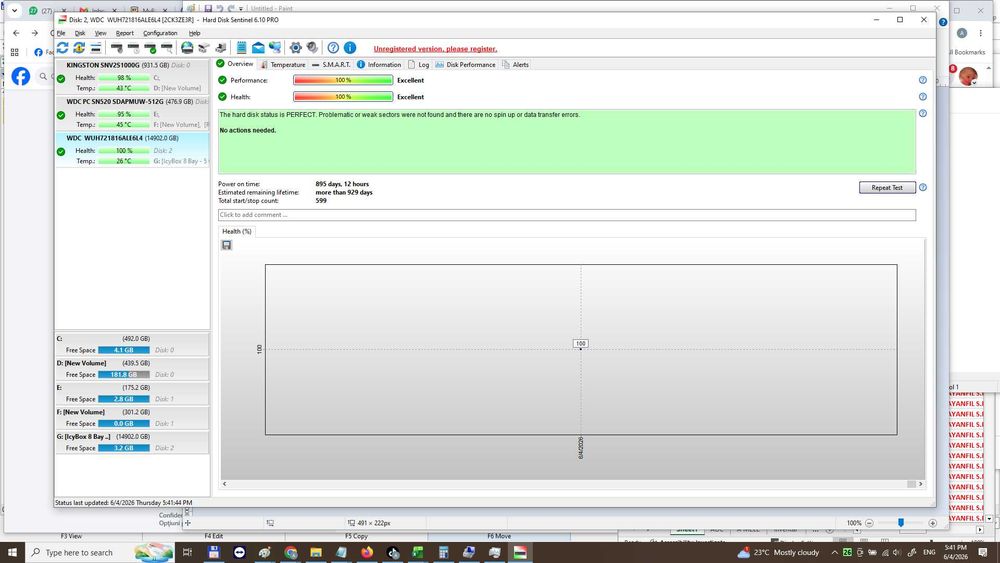
Task: Switch to the Information tab
Action: 379,64
